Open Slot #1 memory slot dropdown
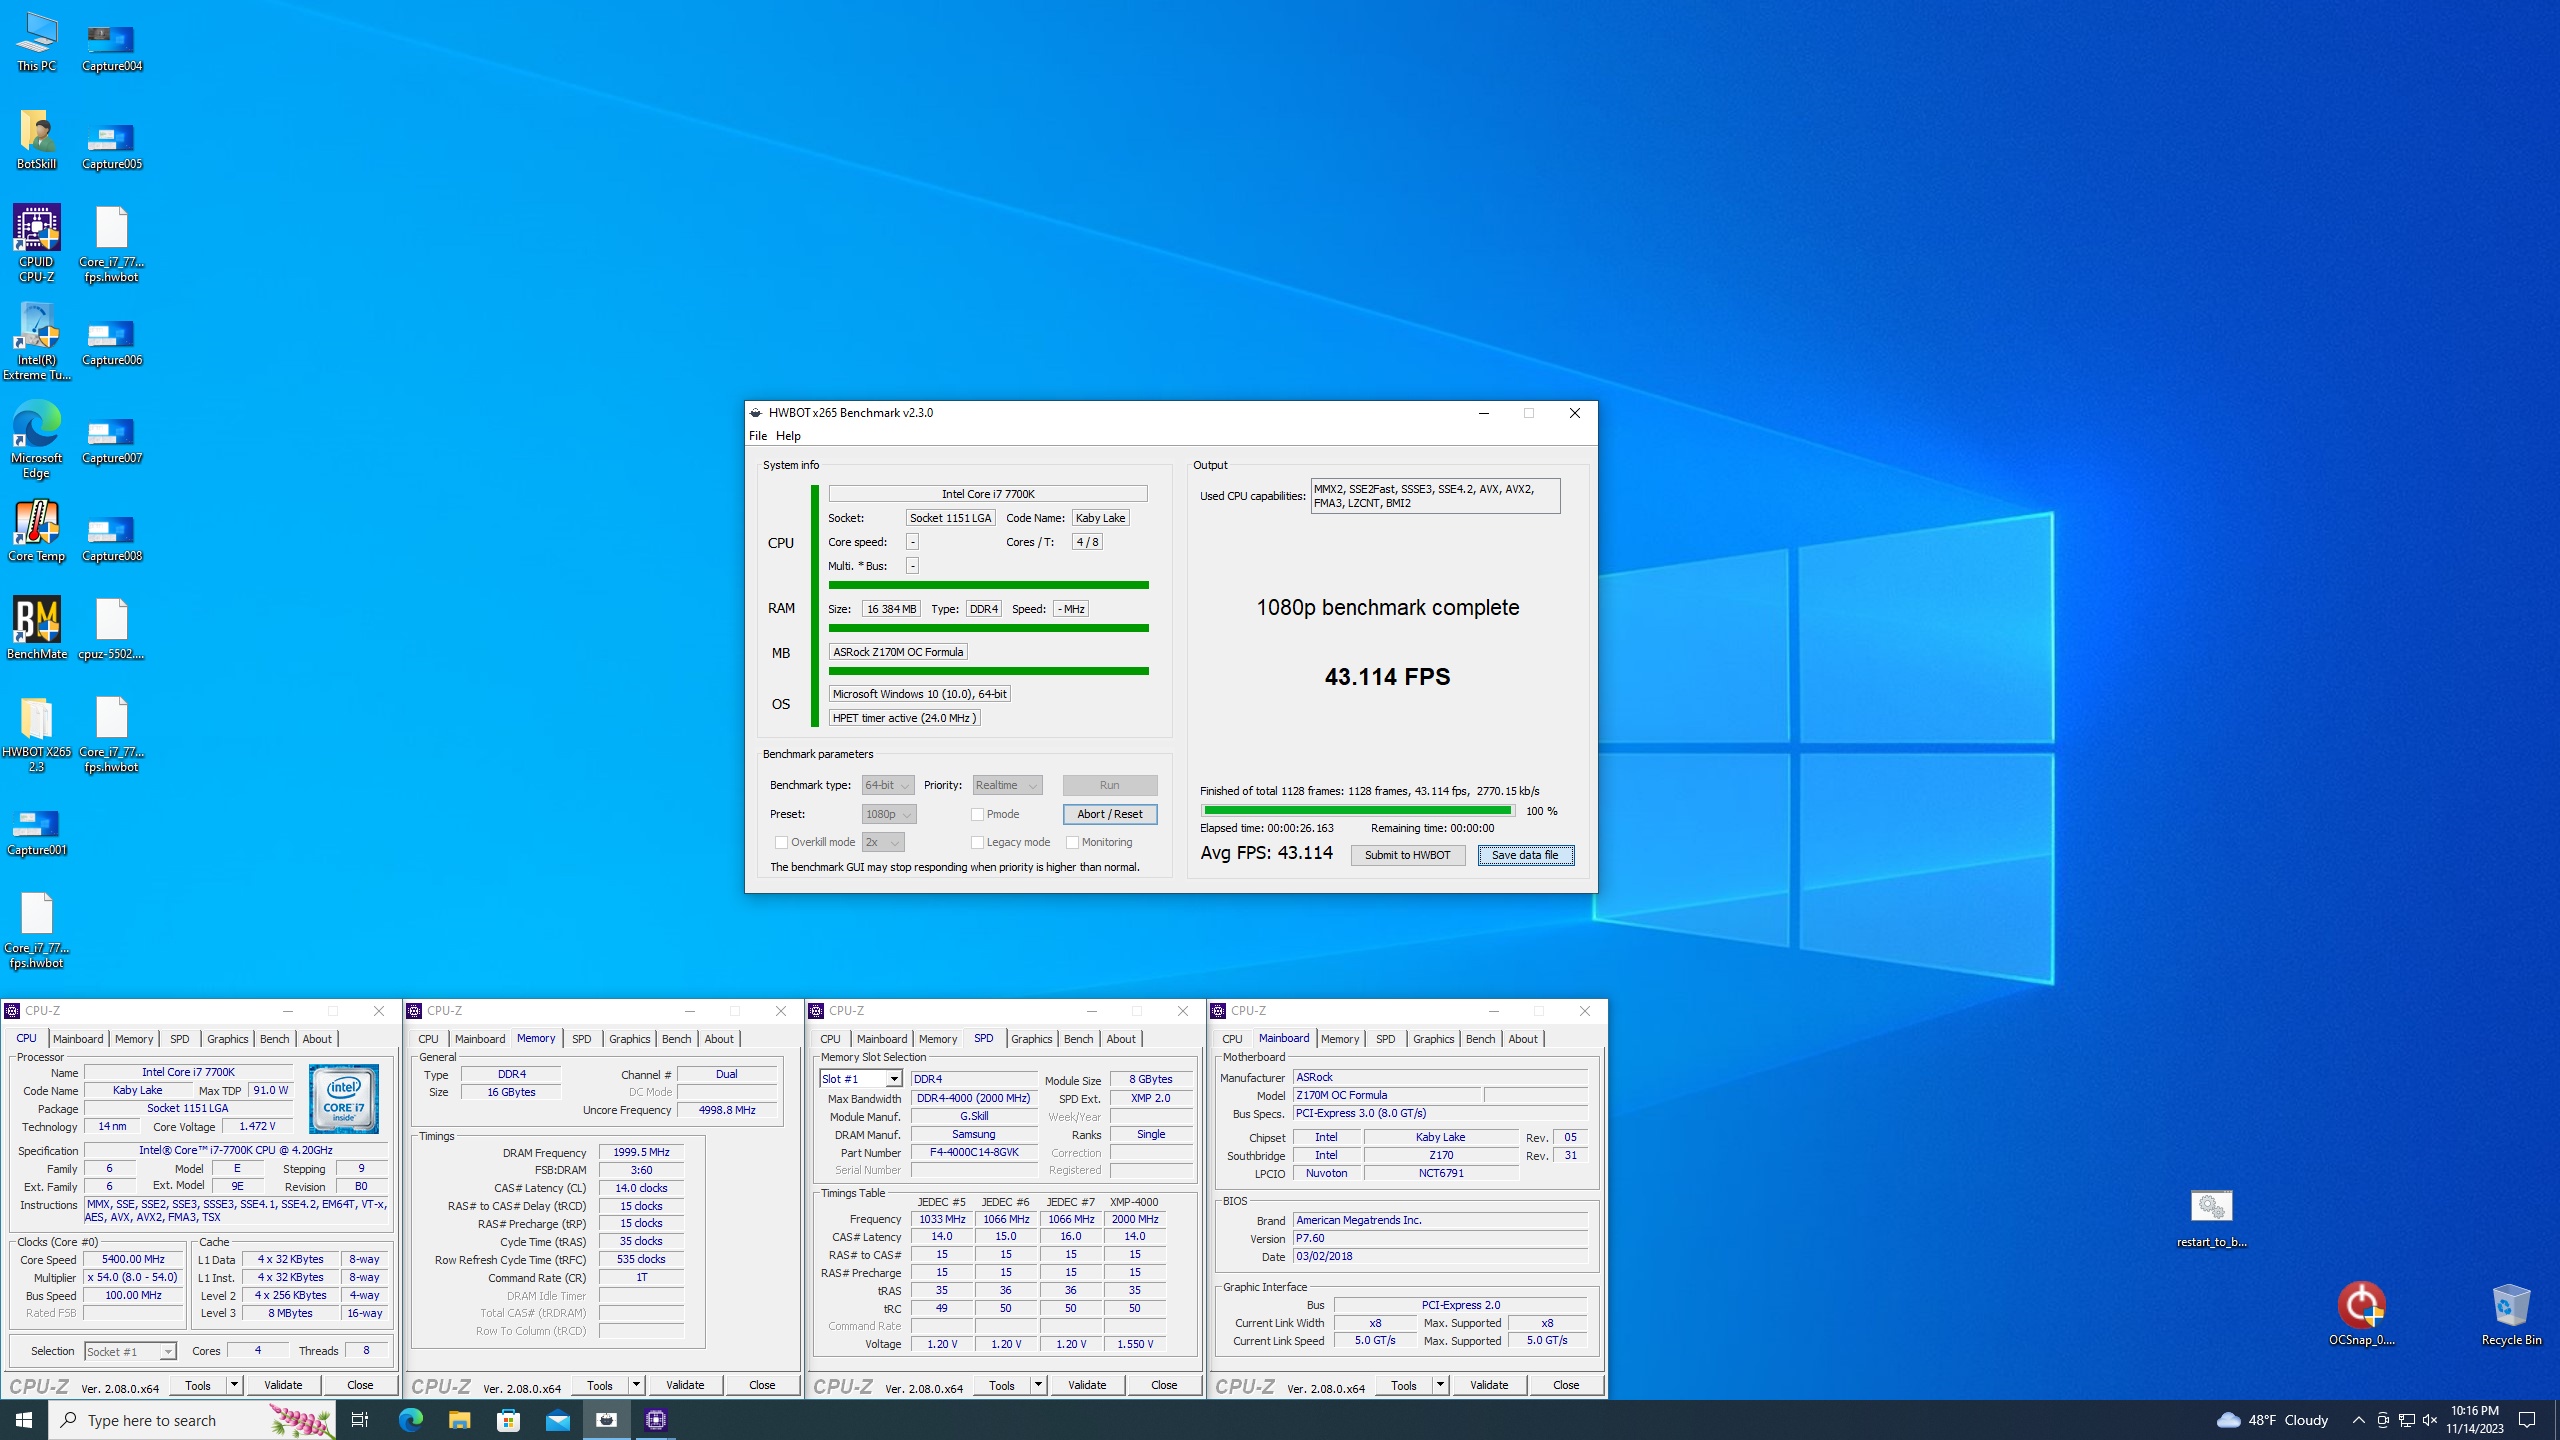The height and width of the screenshot is (1440, 2560). (x=861, y=1079)
